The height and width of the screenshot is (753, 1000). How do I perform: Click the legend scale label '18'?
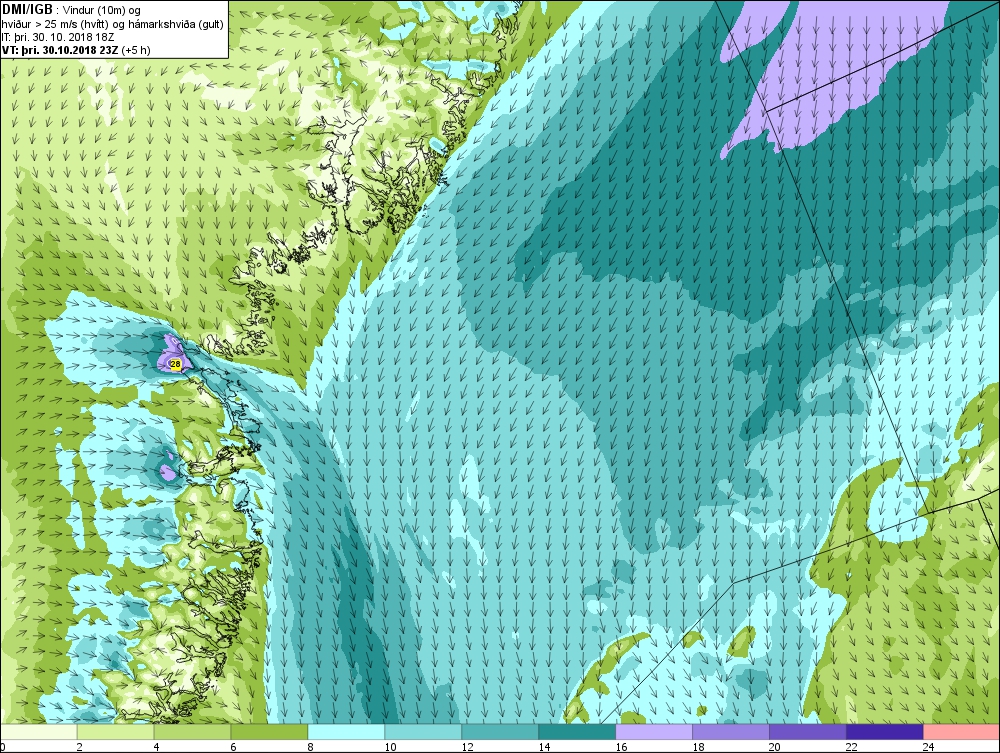698,747
